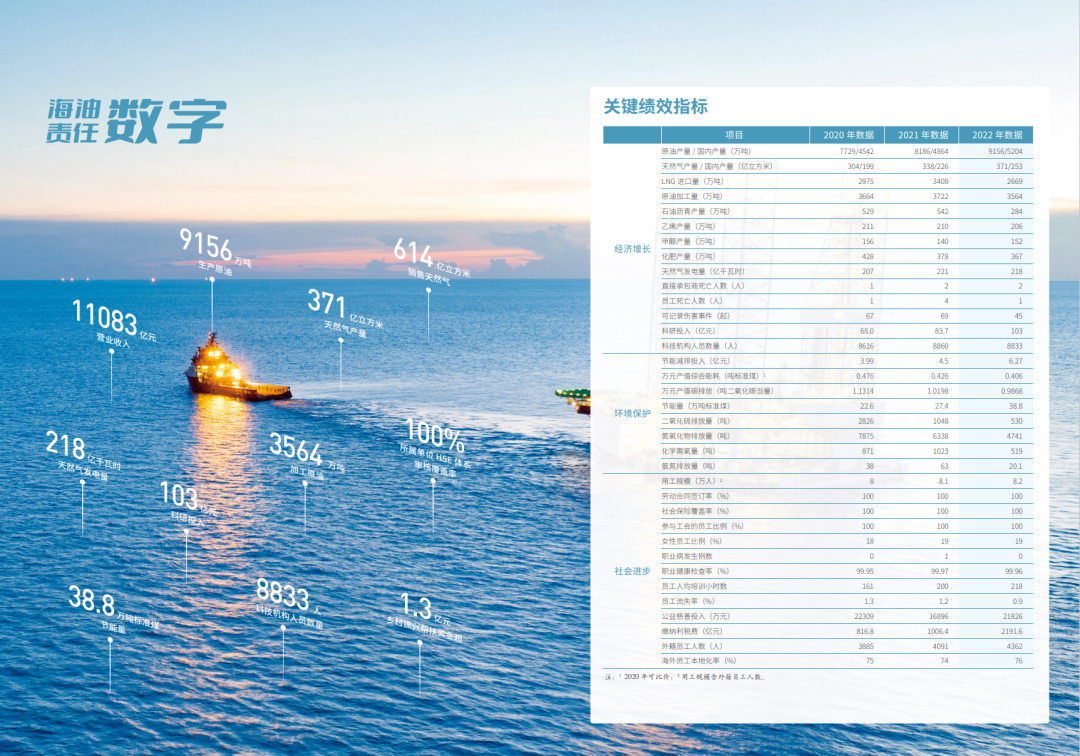Click the table value '9156/5204'
The width and height of the screenshot is (1080, 756).
1006,151
